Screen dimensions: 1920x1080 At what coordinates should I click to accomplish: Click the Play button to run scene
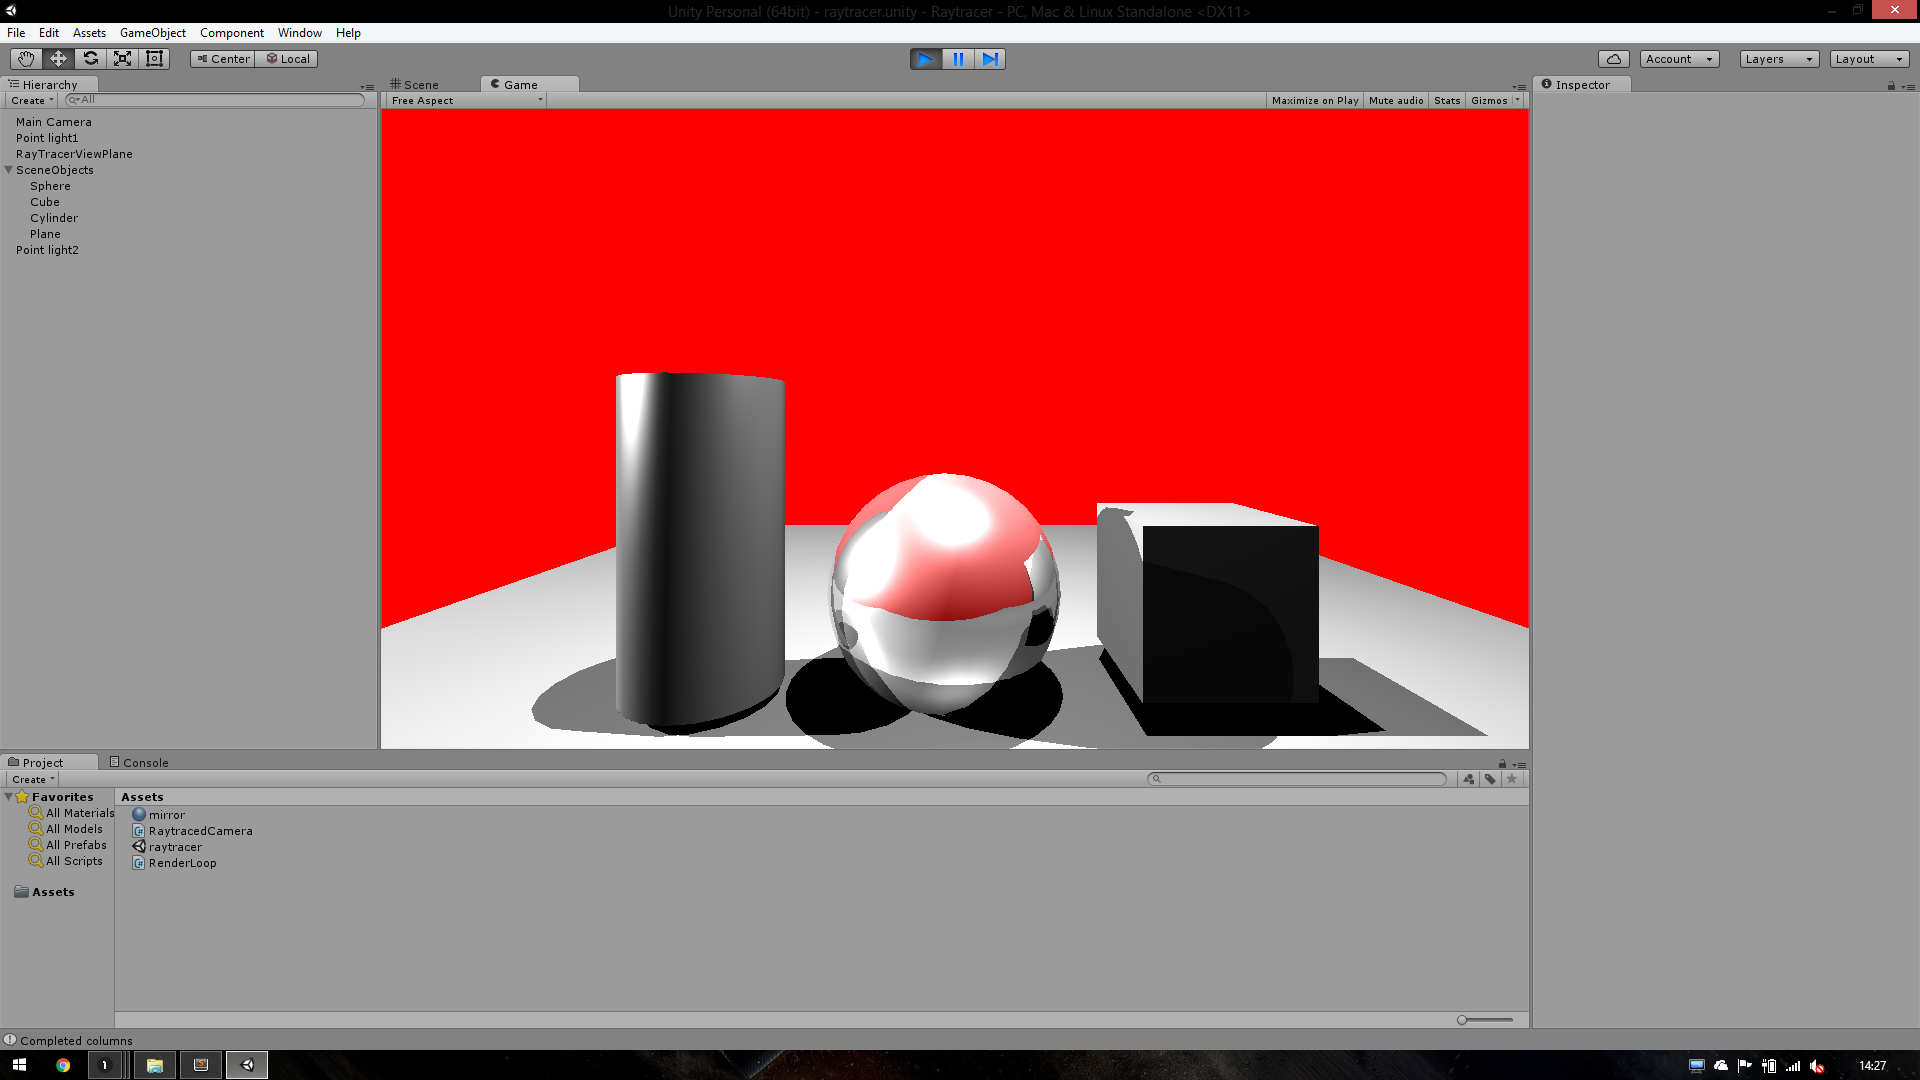click(923, 58)
